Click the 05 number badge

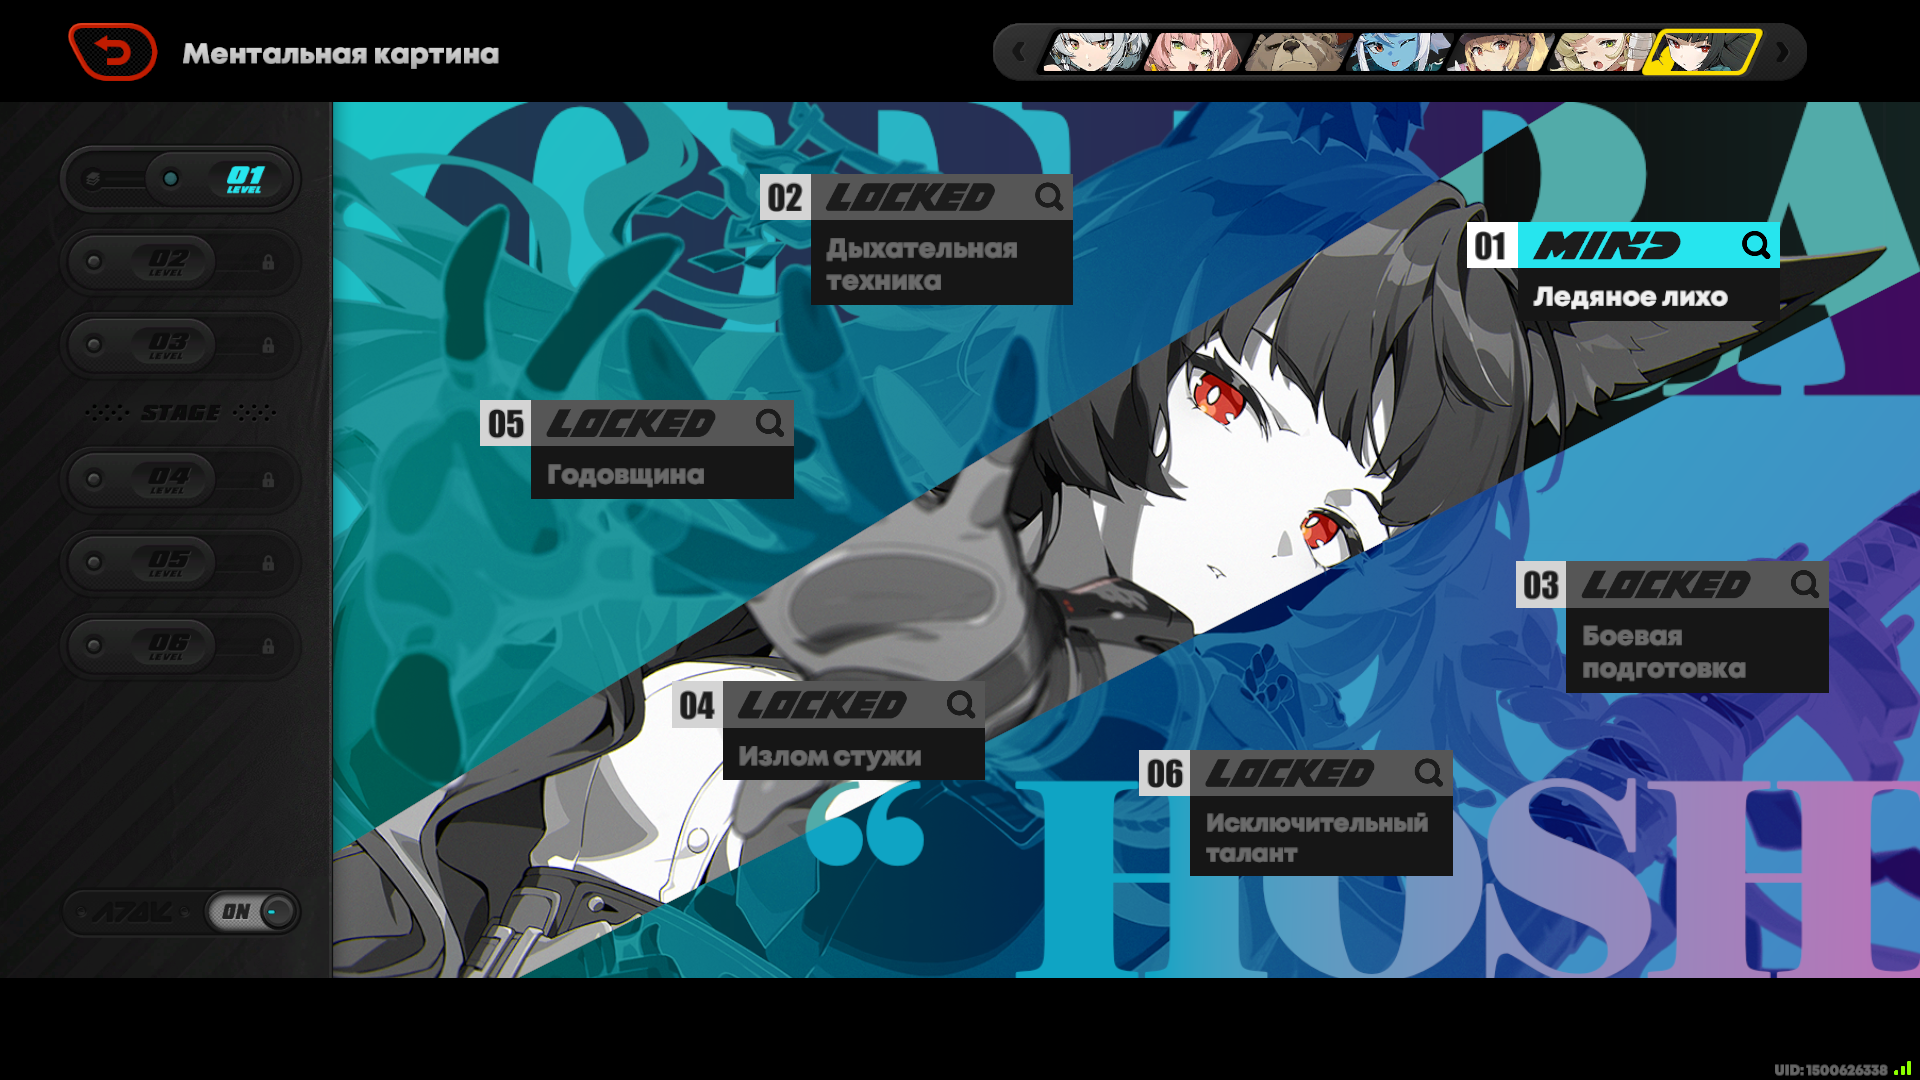[505, 423]
